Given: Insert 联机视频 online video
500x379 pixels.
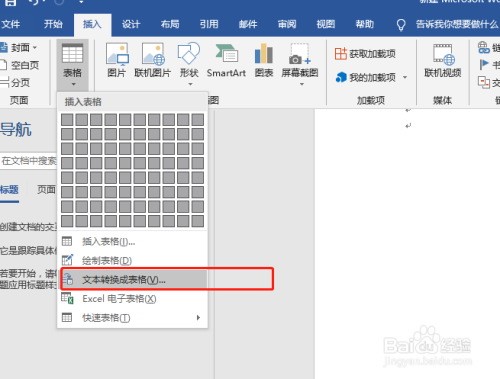Looking at the screenshot, I should point(443,60).
